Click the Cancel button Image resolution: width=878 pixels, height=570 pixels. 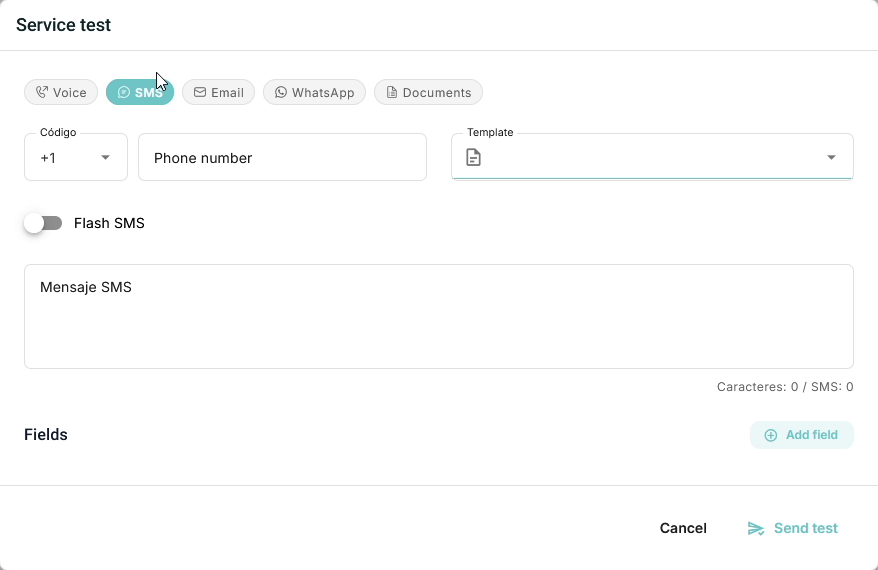pyautogui.click(x=683, y=528)
